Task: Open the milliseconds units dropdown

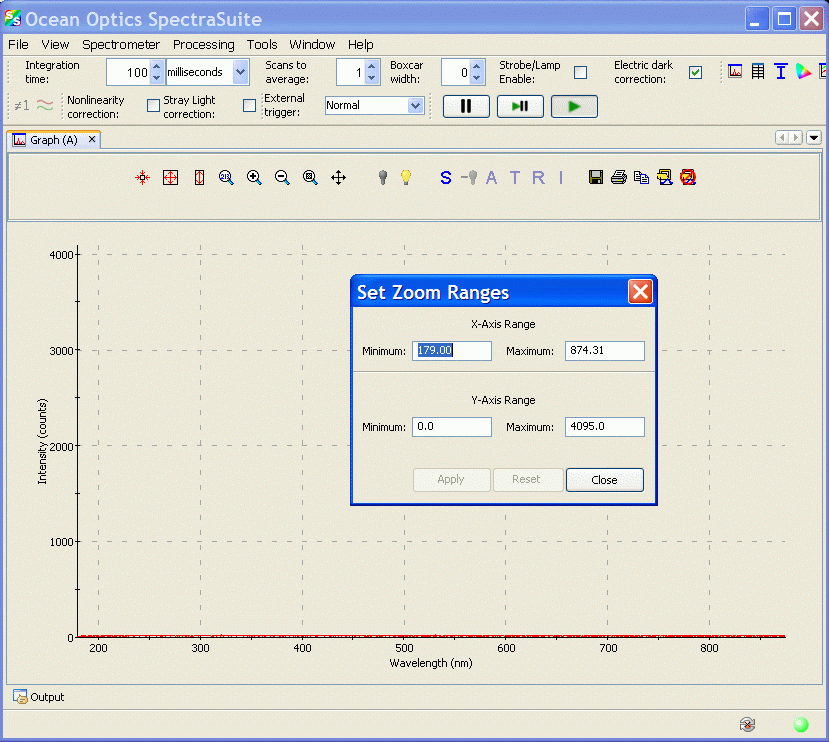Action: (241, 72)
